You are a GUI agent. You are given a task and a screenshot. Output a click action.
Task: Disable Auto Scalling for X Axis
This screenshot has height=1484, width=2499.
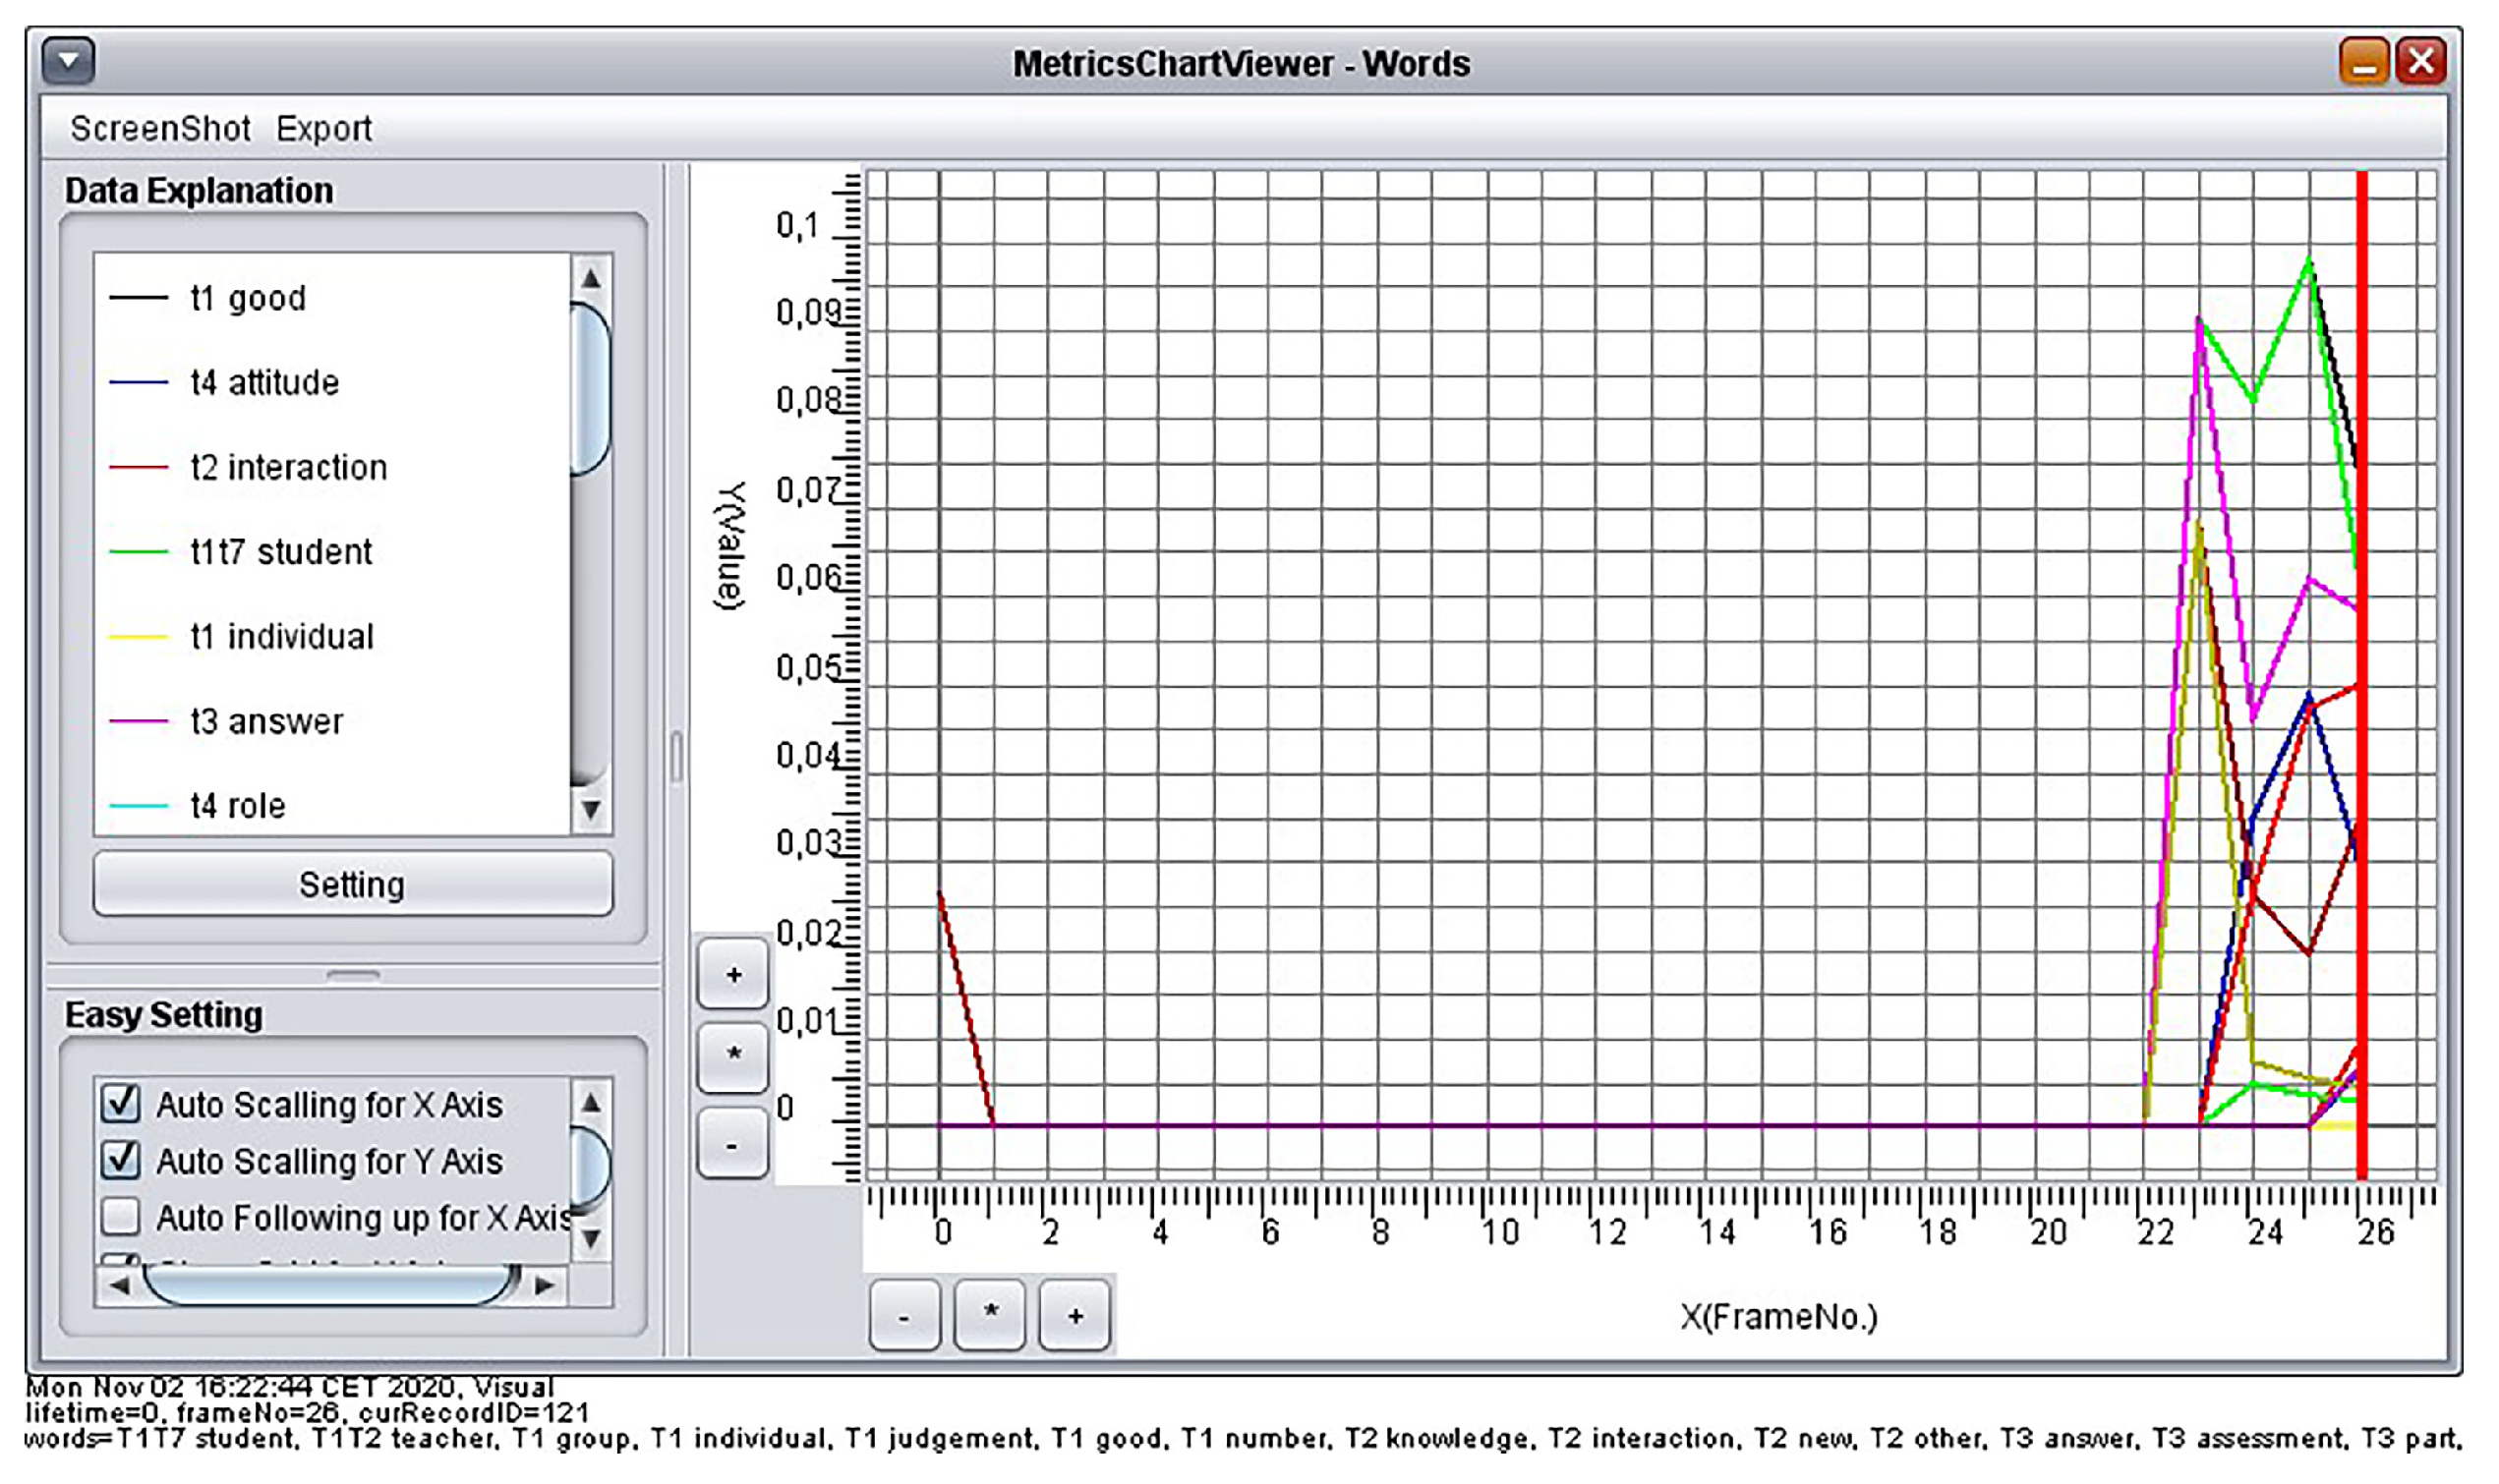[121, 1103]
